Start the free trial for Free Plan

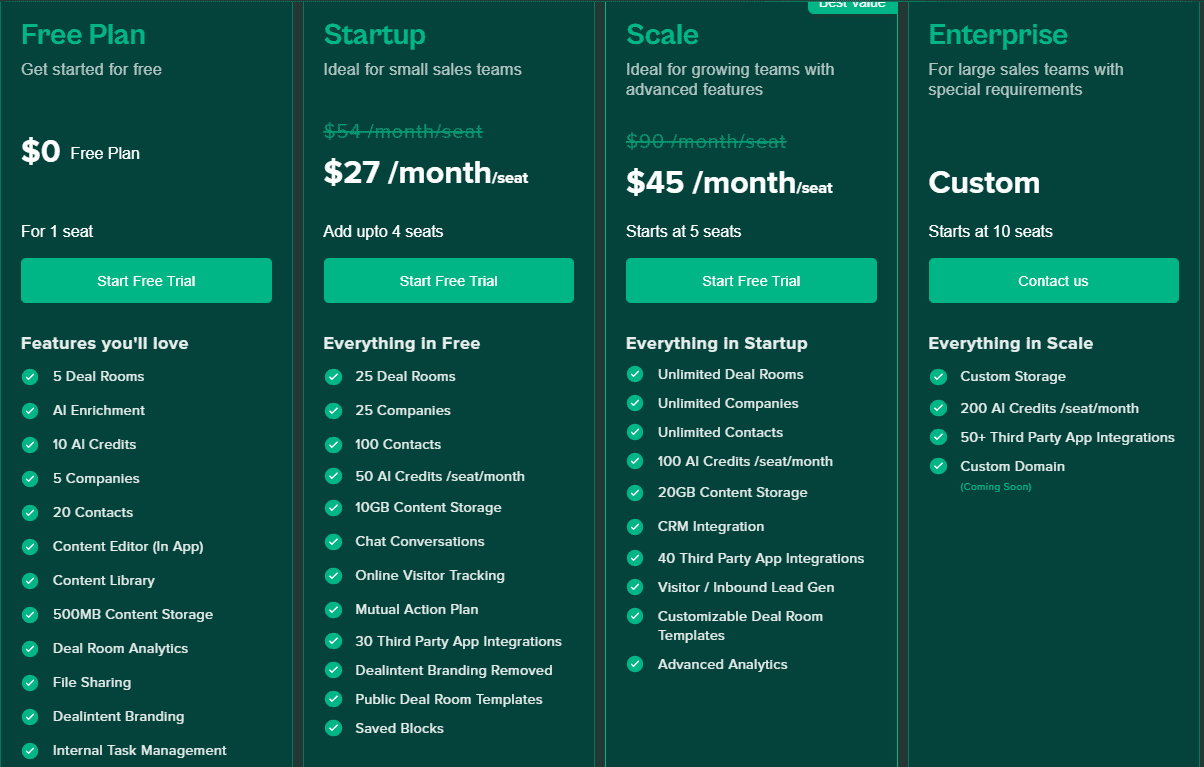[x=146, y=280]
